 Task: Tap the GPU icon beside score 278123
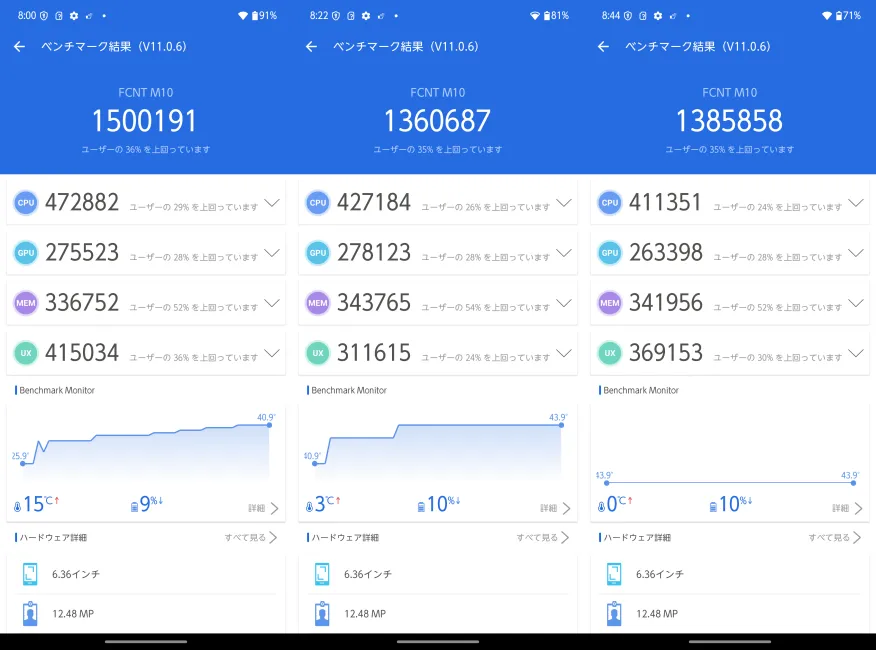[x=318, y=253]
